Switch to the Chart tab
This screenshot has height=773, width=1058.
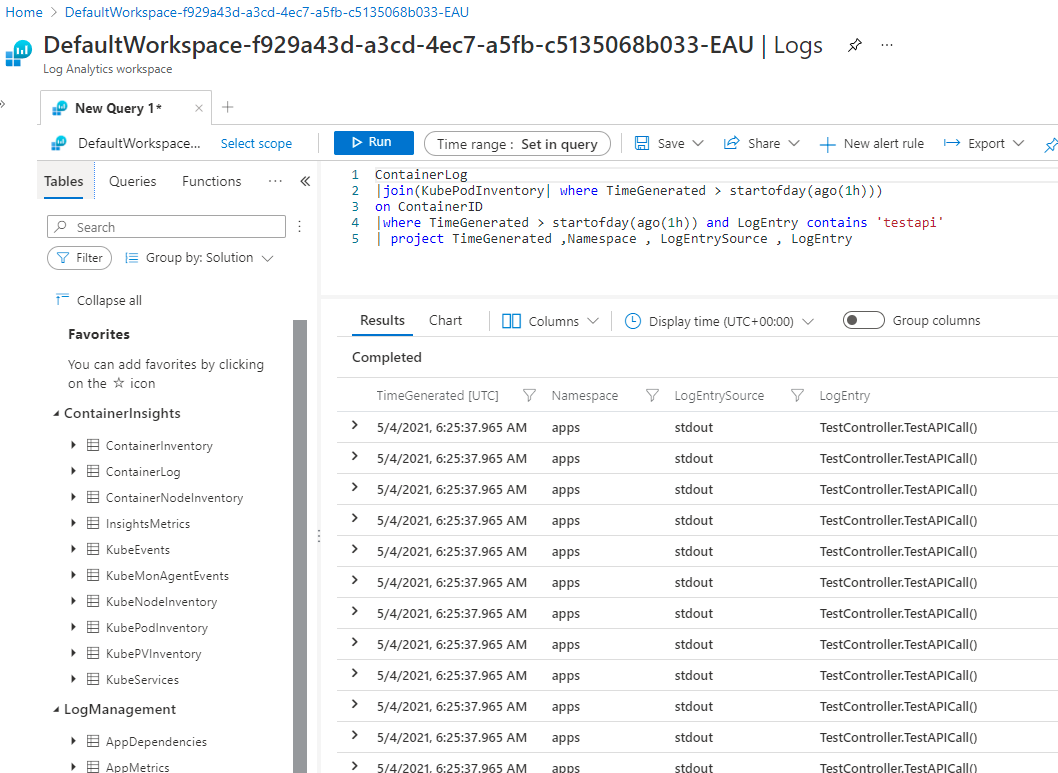point(445,321)
